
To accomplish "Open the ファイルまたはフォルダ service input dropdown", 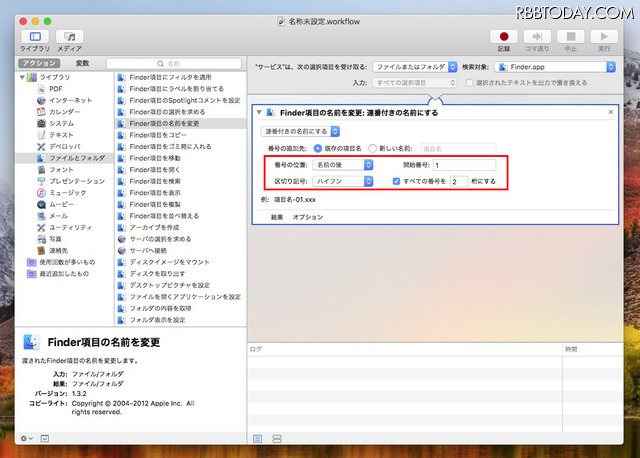I will [414, 67].
